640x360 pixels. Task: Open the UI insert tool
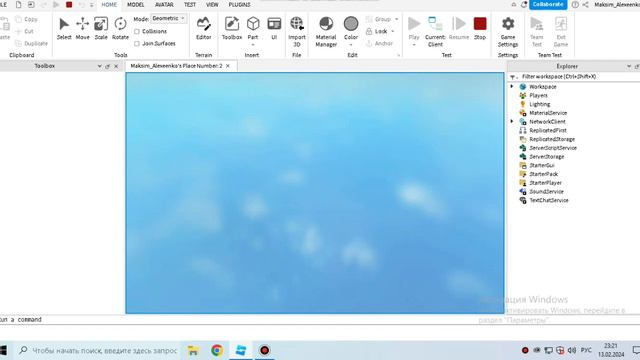(274, 28)
